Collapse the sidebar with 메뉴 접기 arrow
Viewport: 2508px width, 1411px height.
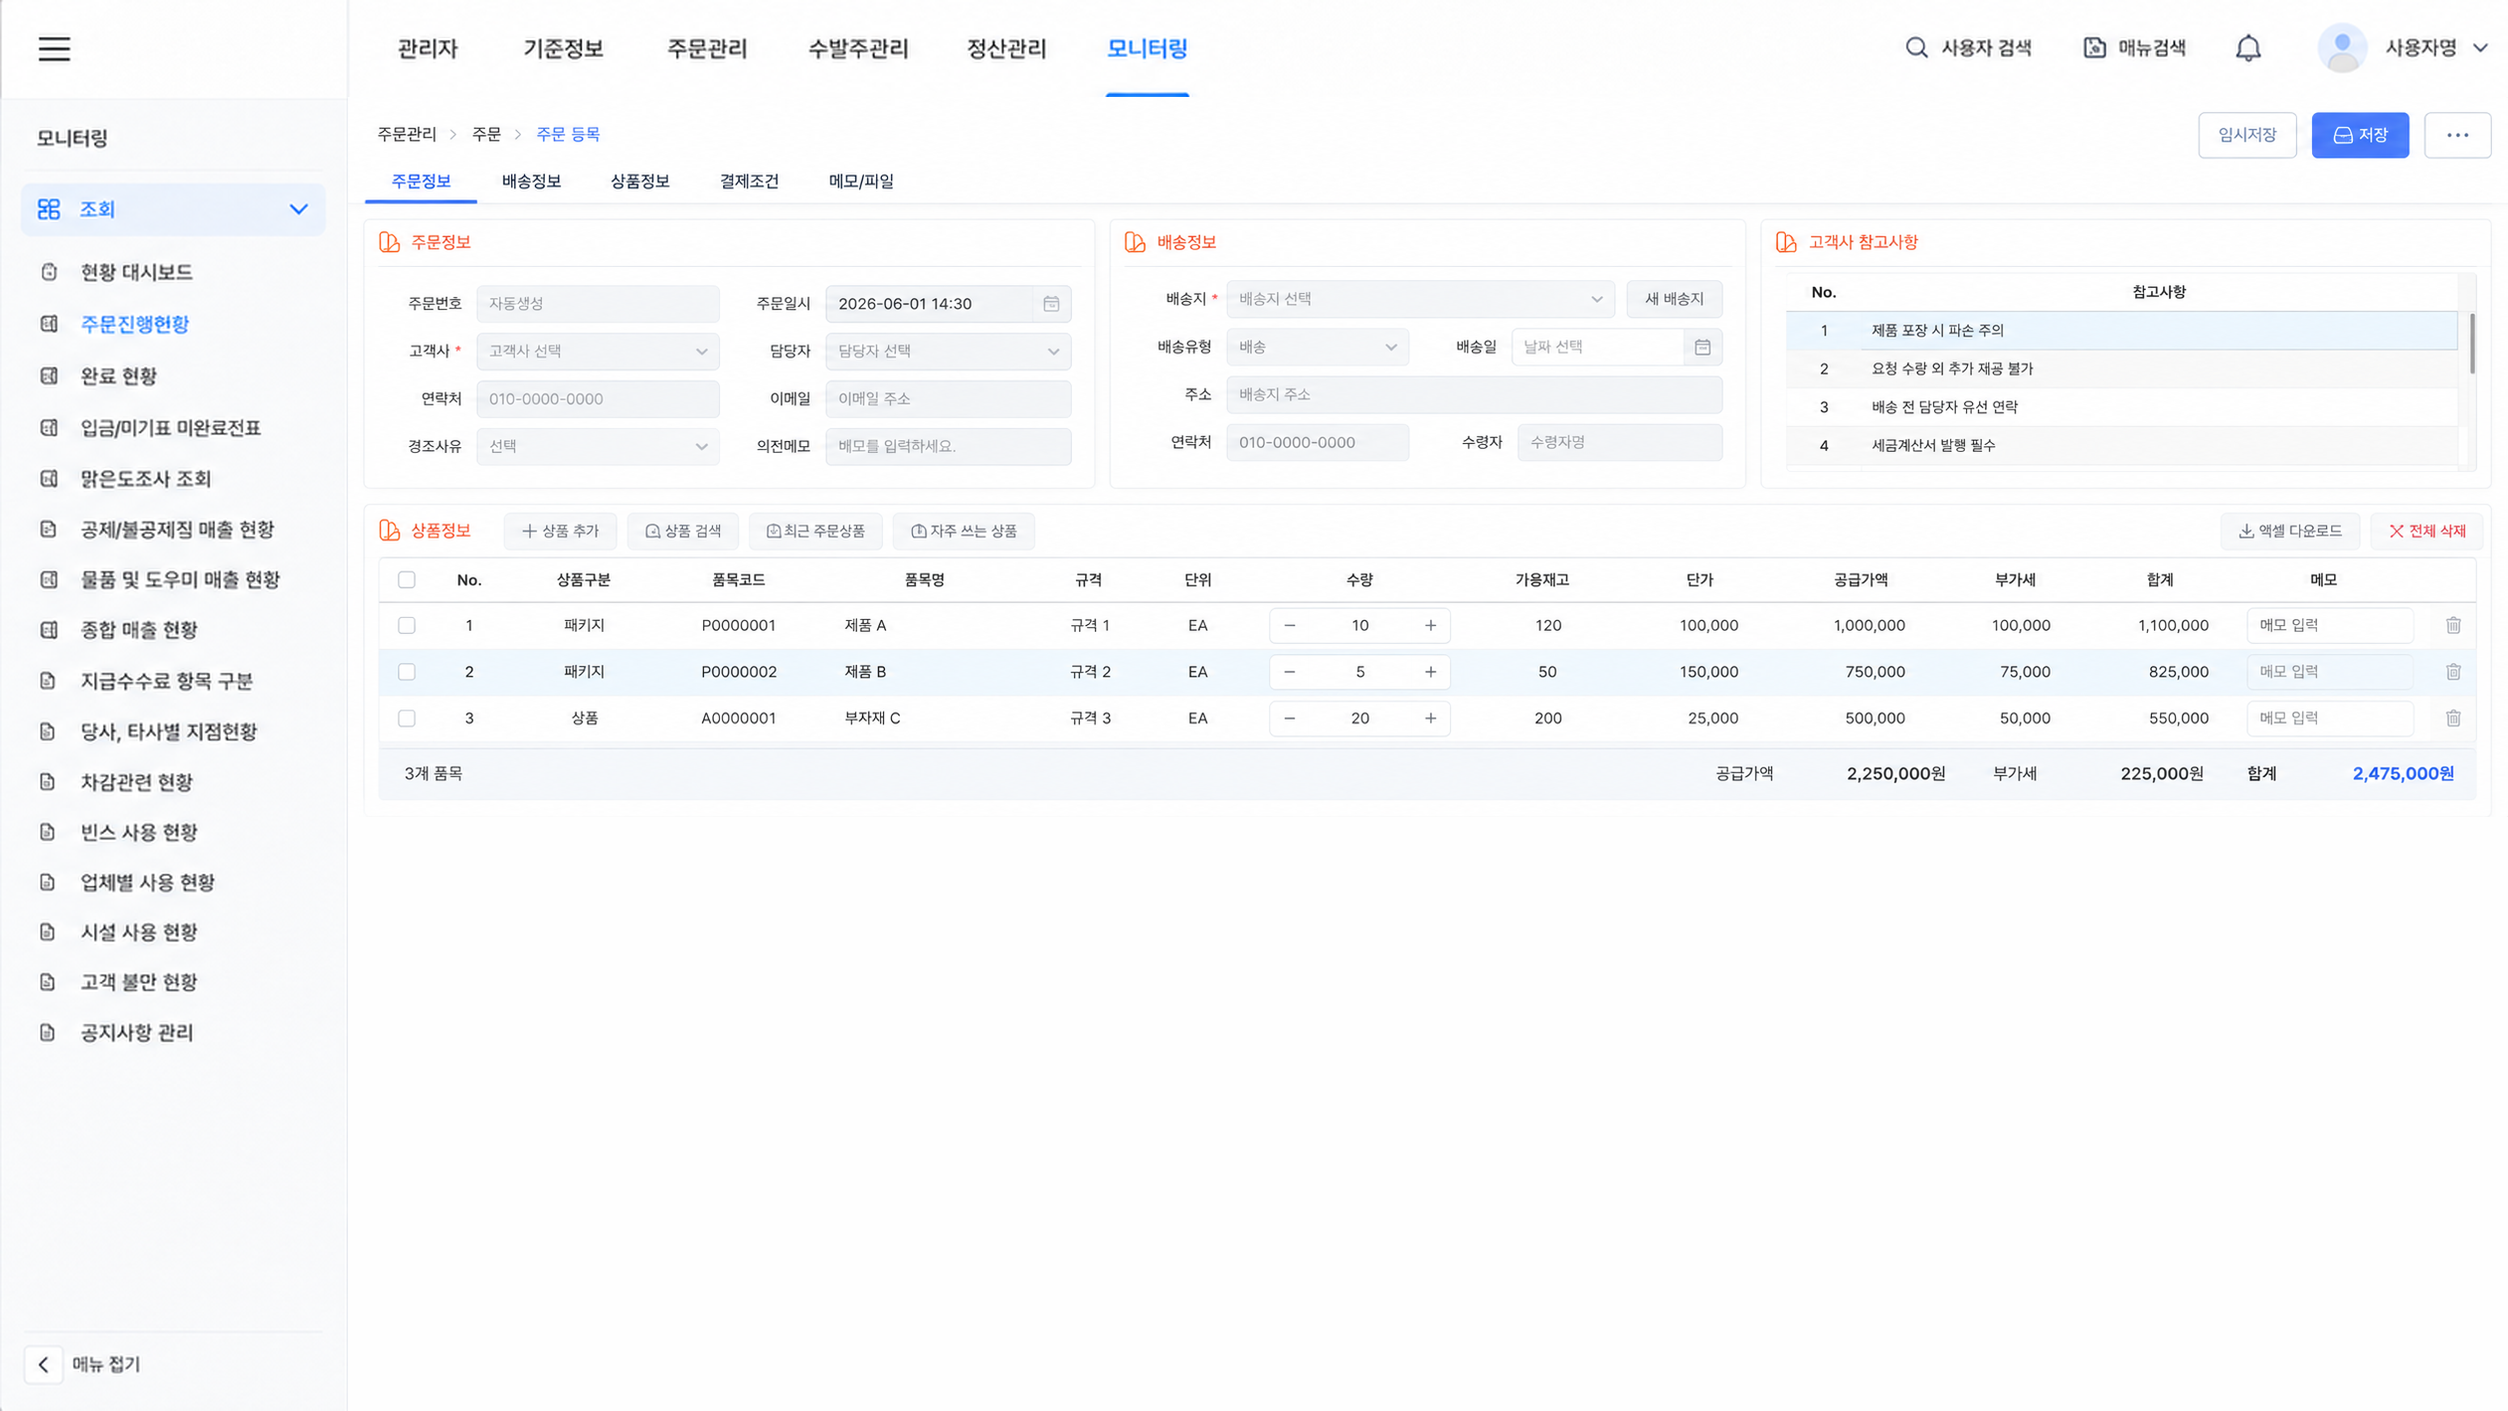pos(43,1364)
